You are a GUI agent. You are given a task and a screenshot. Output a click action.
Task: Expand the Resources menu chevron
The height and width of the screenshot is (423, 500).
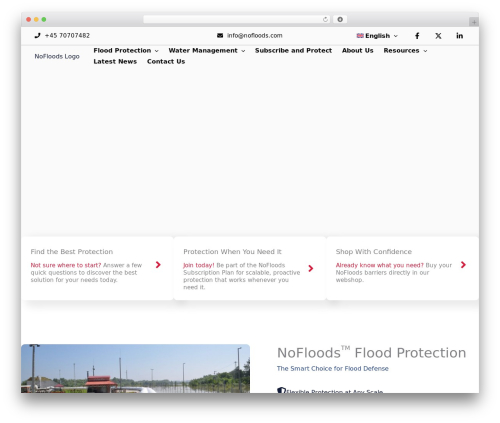[425, 51]
